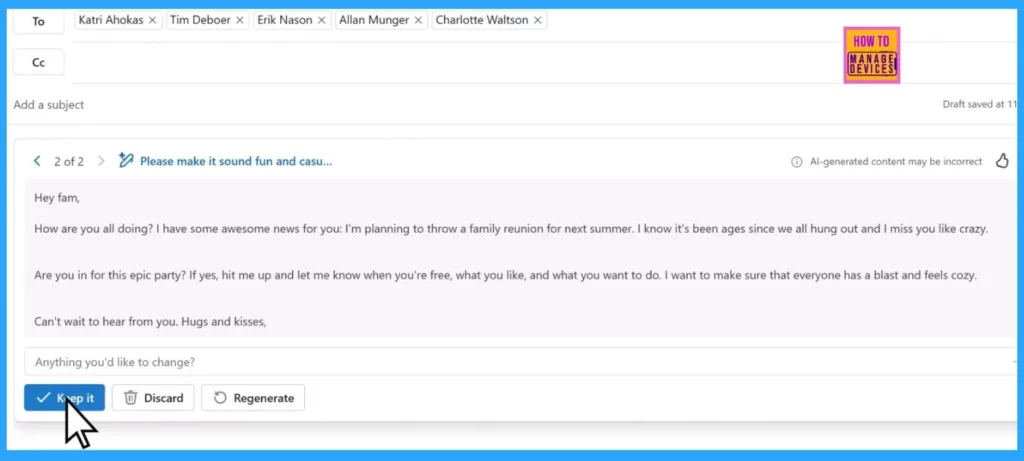The width and height of the screenshot is (1024, 461).
Task: Remove recipient Tim Deboer
Action: coord(240,20)
